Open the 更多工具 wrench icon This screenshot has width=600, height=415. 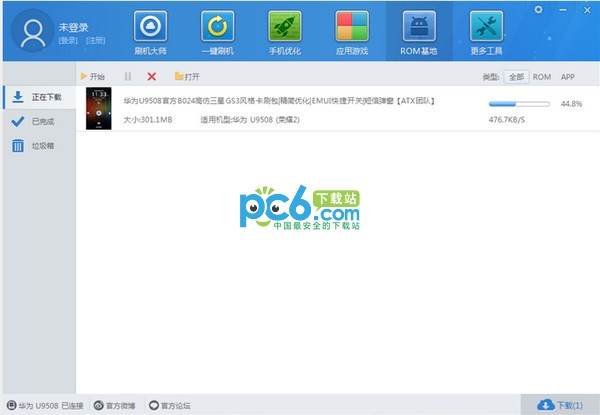tap(486, 26)
